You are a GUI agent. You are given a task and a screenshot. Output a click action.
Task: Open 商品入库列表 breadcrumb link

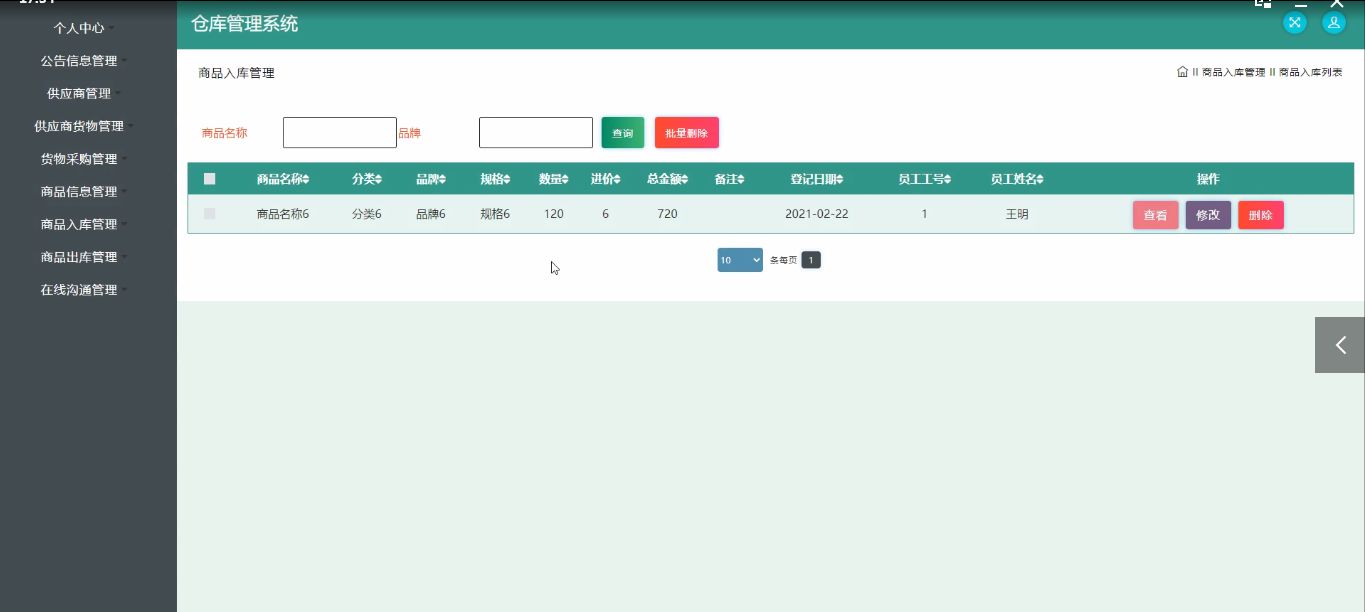(1310, 72)
